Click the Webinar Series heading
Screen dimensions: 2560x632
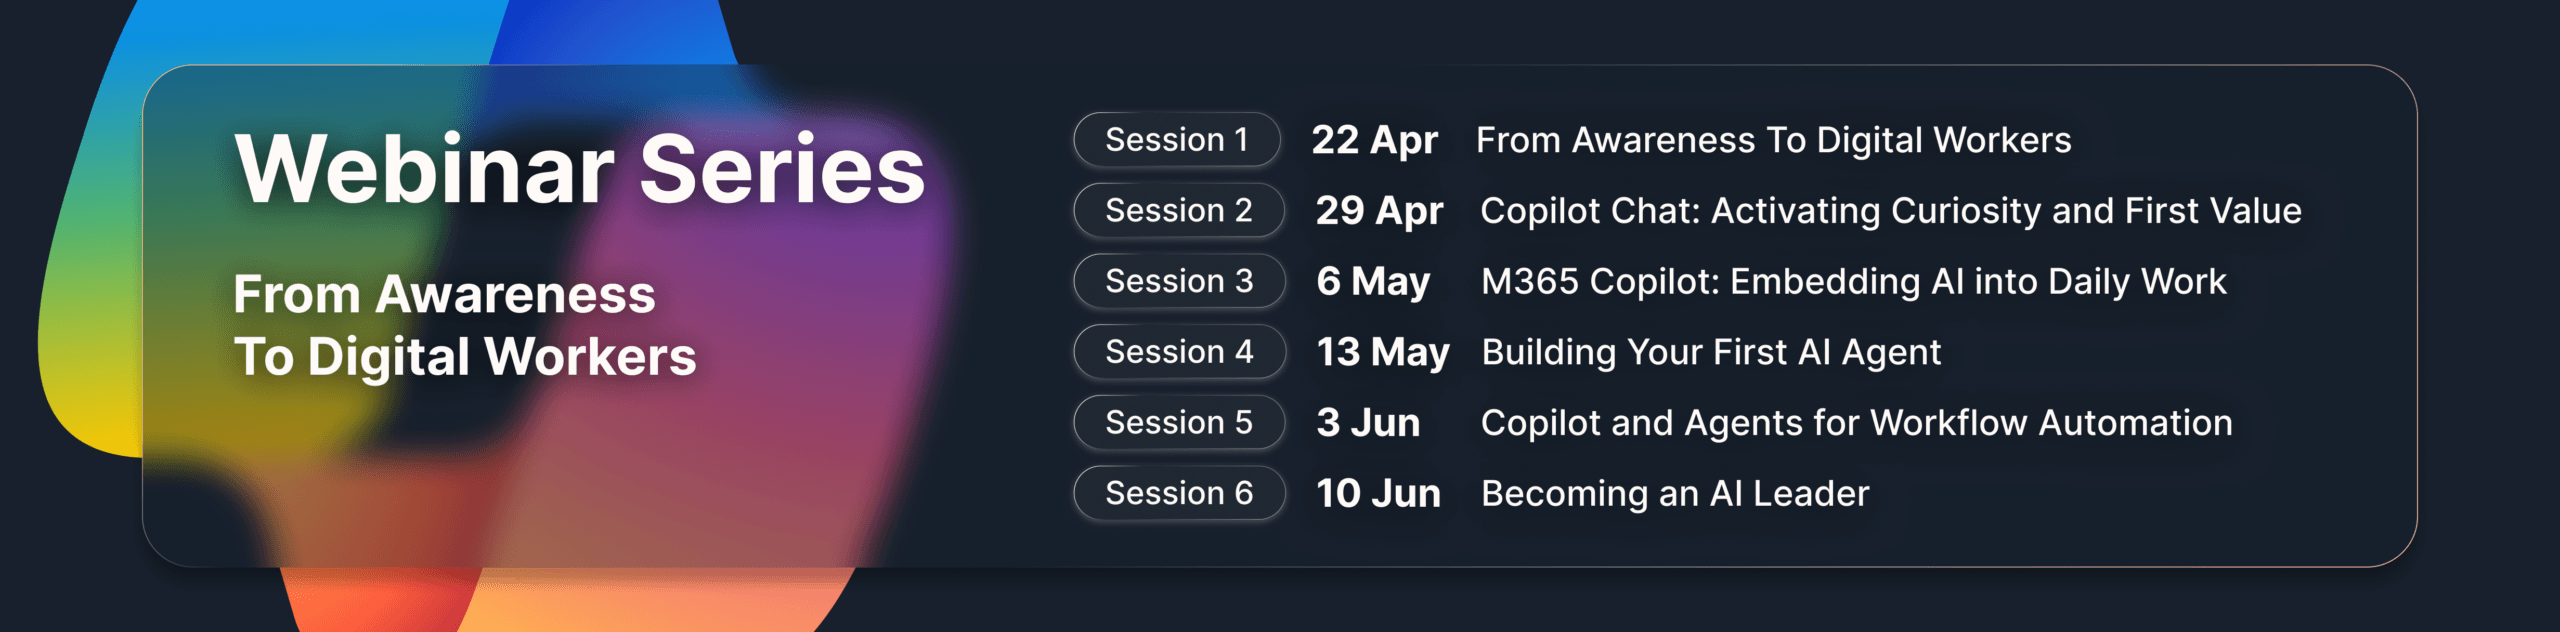pyautogui.click(x=580, y=170)
